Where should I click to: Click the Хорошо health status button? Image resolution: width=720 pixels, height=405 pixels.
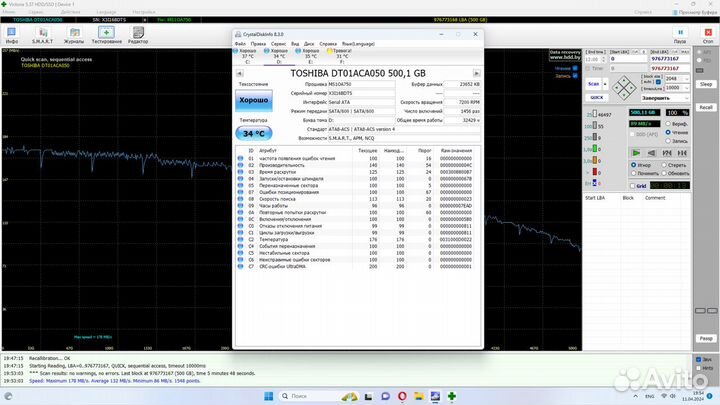[x=256, y=102]
